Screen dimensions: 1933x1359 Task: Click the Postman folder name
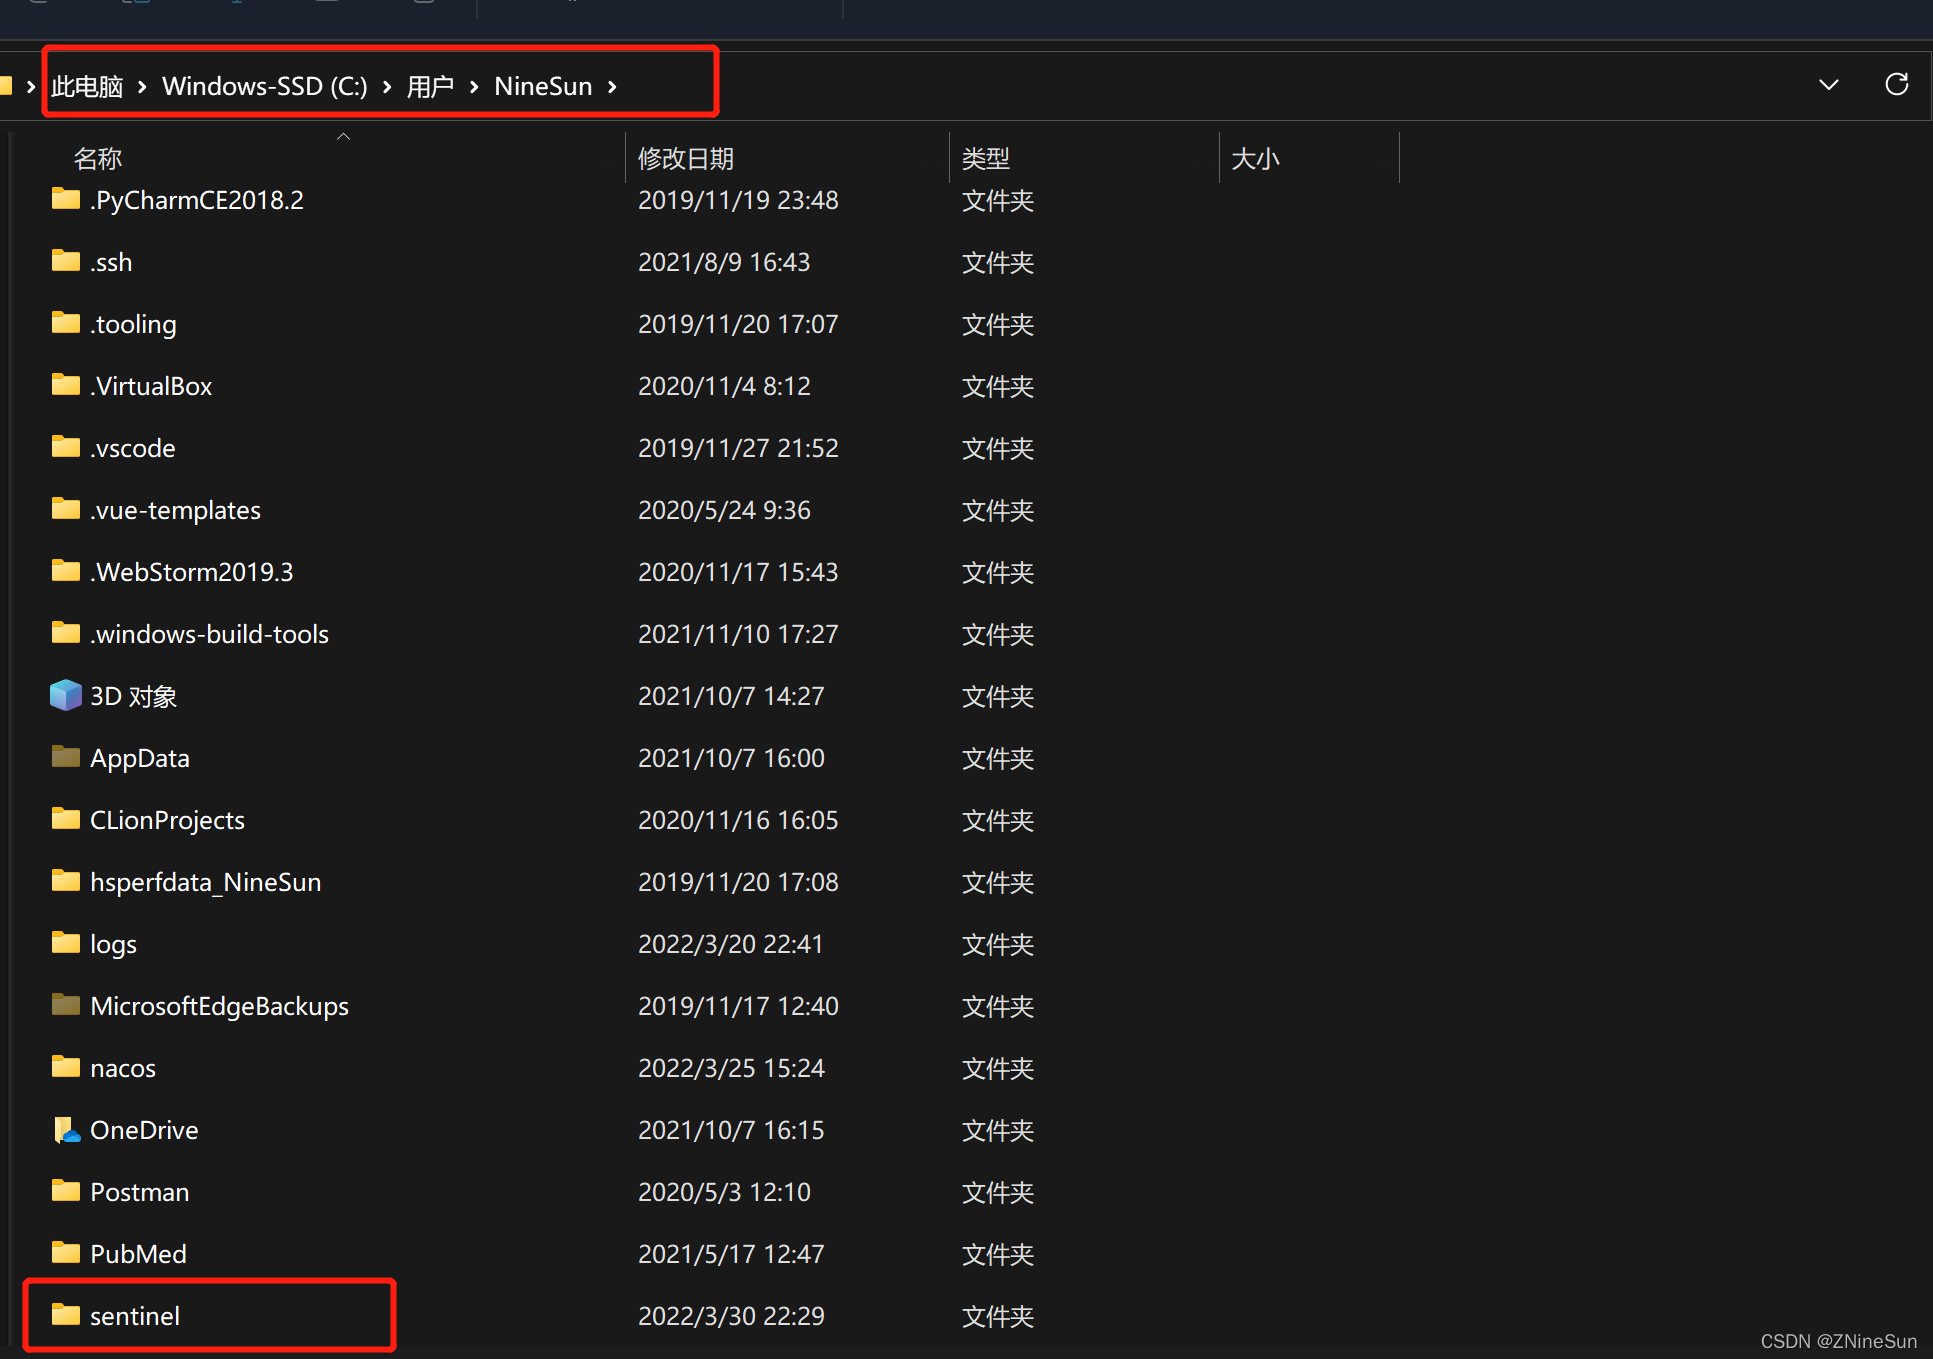click(x=140, y=1192)
